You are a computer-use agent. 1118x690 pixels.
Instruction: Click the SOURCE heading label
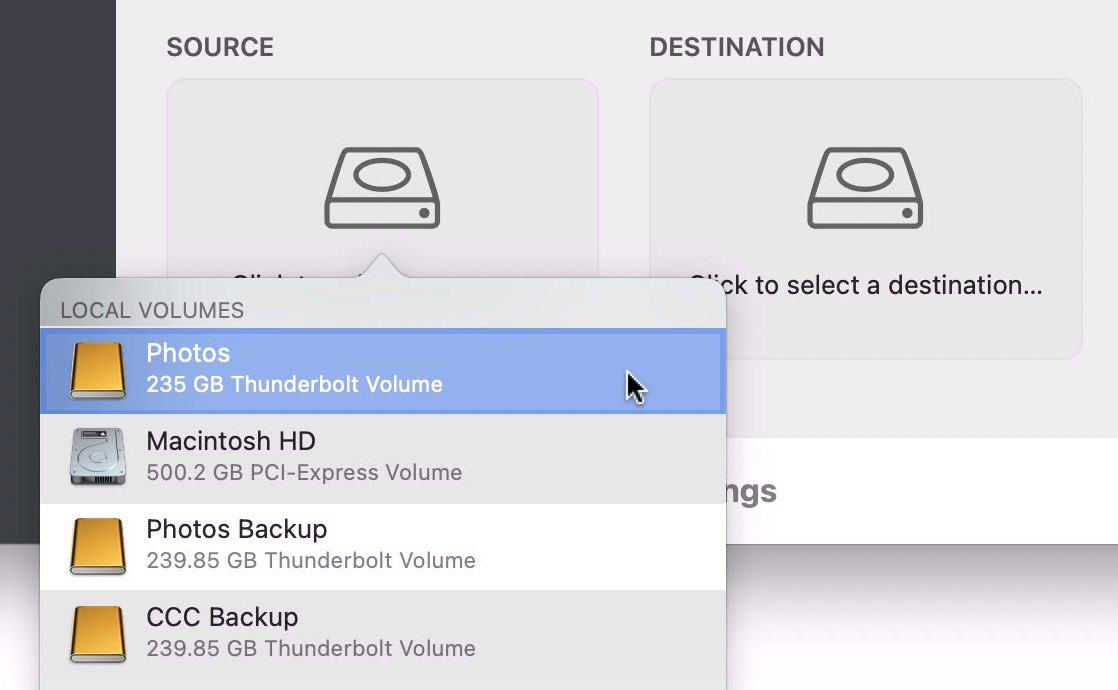[220, 47]
